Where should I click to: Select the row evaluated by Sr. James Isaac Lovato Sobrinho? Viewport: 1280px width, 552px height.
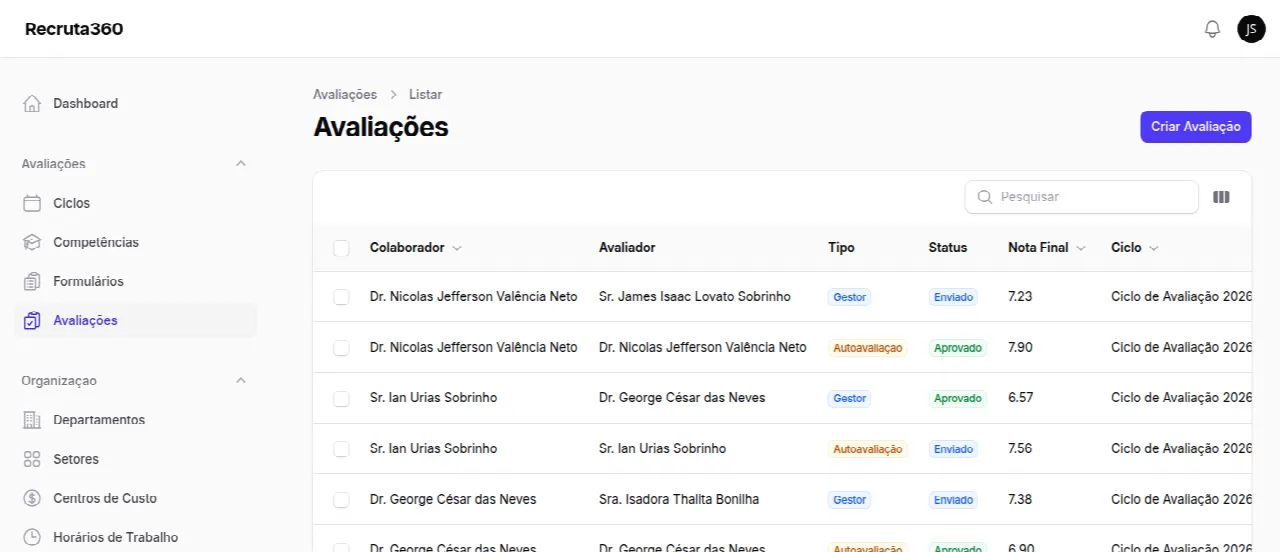(341, 297)
